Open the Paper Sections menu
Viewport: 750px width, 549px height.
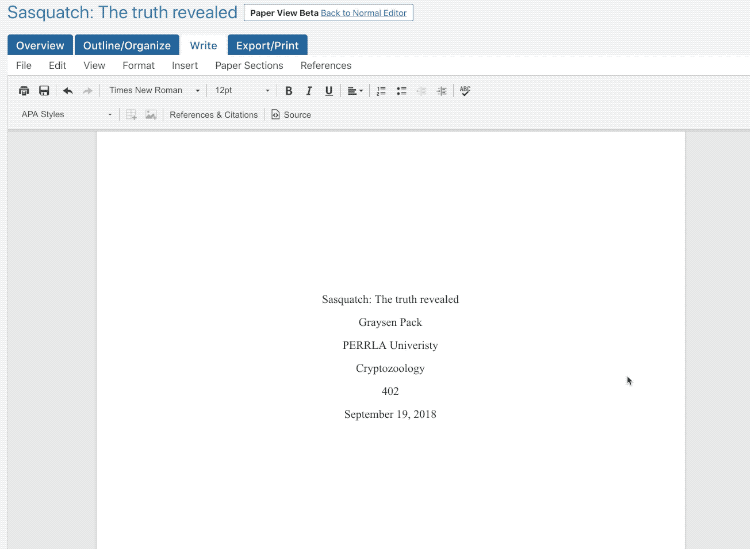[x=249, y=66]
